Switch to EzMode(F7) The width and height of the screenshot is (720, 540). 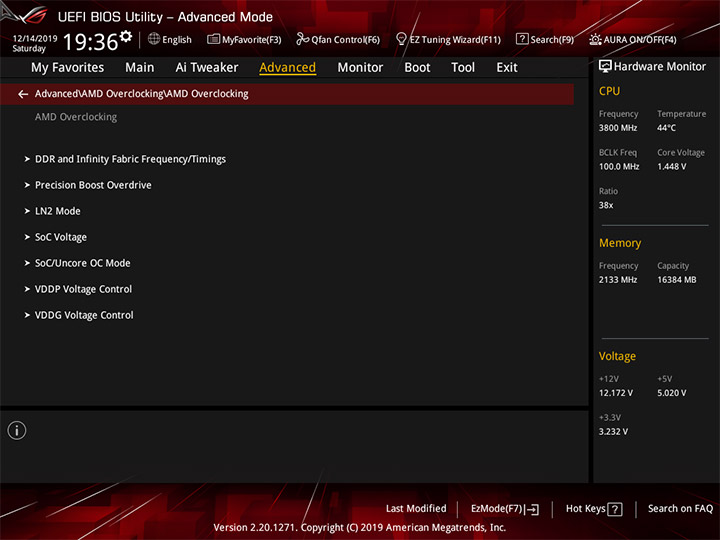[497, 509]
